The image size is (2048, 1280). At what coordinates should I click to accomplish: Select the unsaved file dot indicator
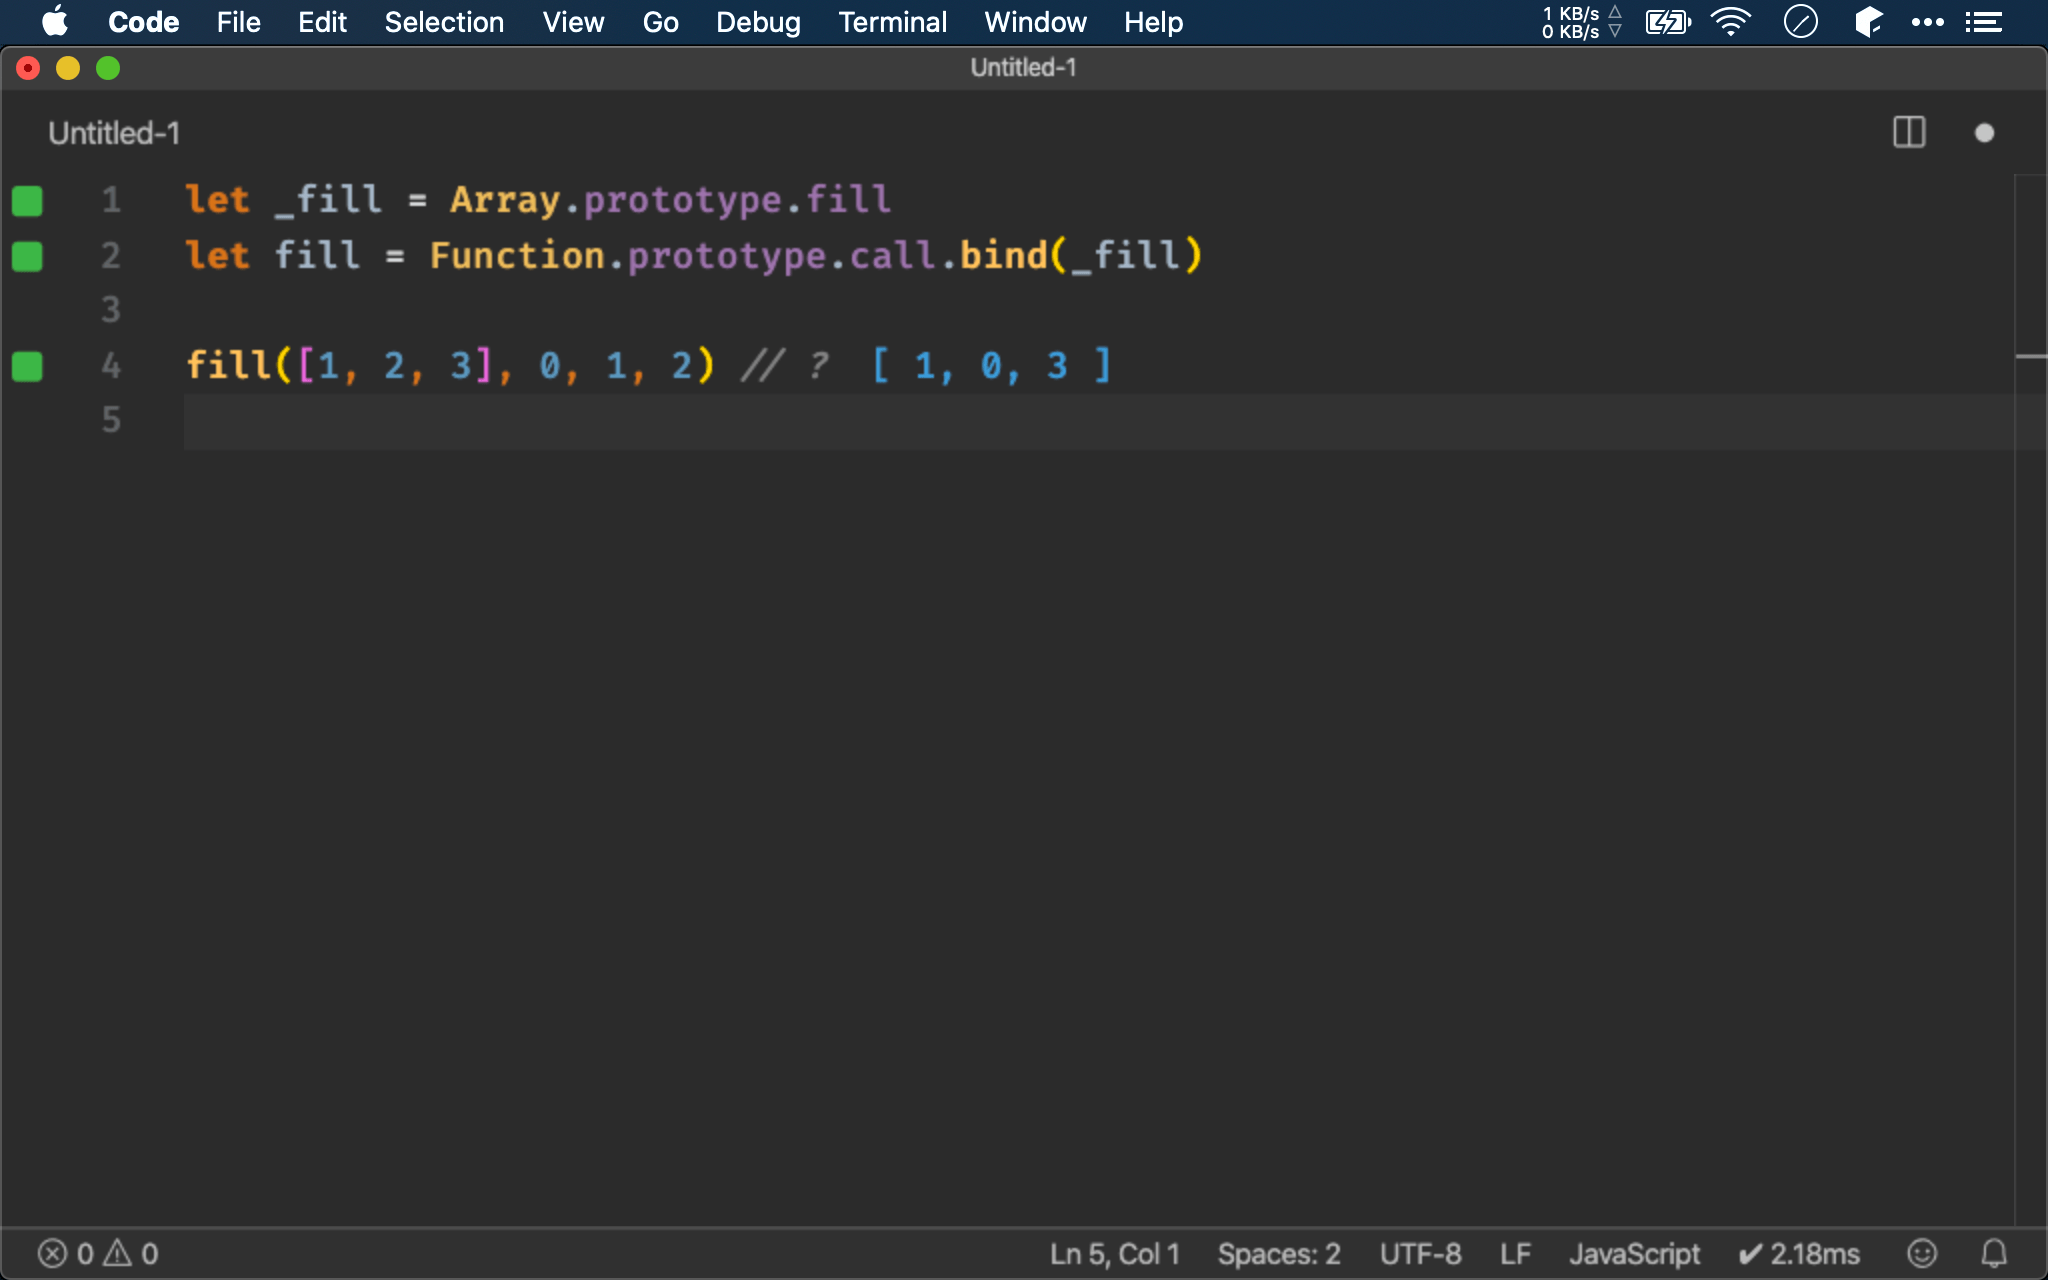[1985, 131]
